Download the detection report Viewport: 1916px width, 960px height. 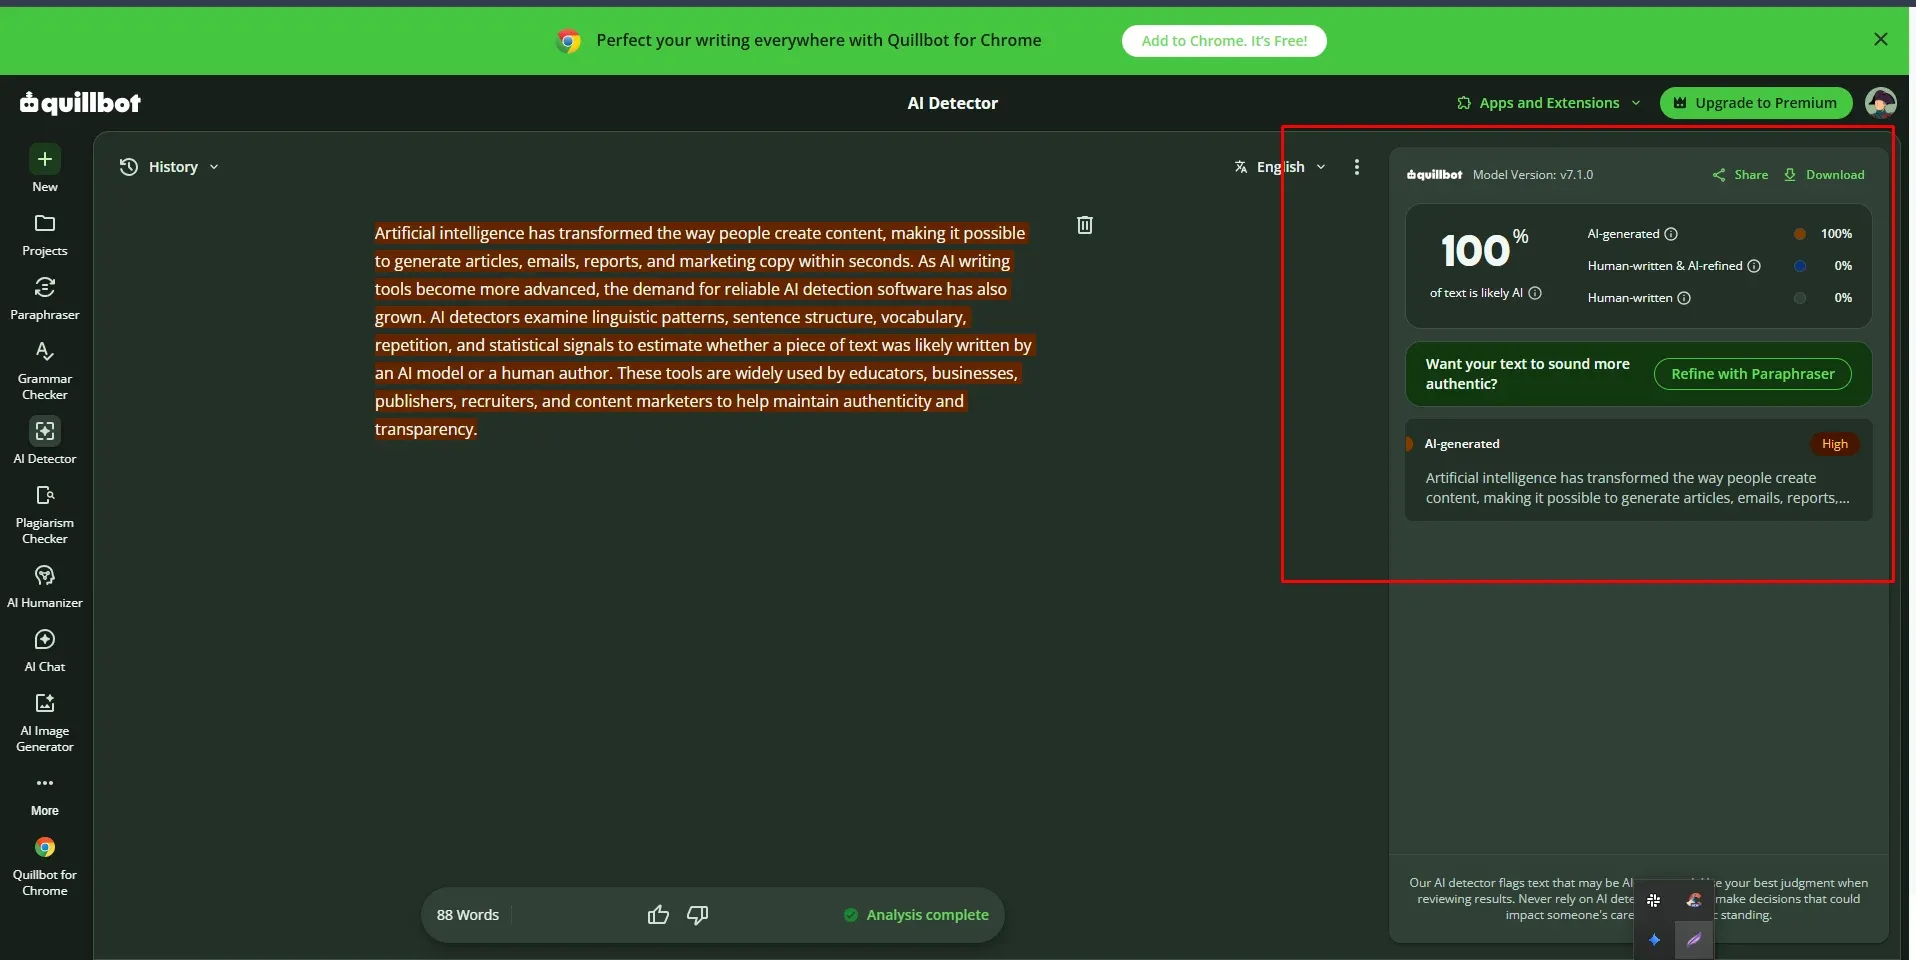tap(1825, 175)
